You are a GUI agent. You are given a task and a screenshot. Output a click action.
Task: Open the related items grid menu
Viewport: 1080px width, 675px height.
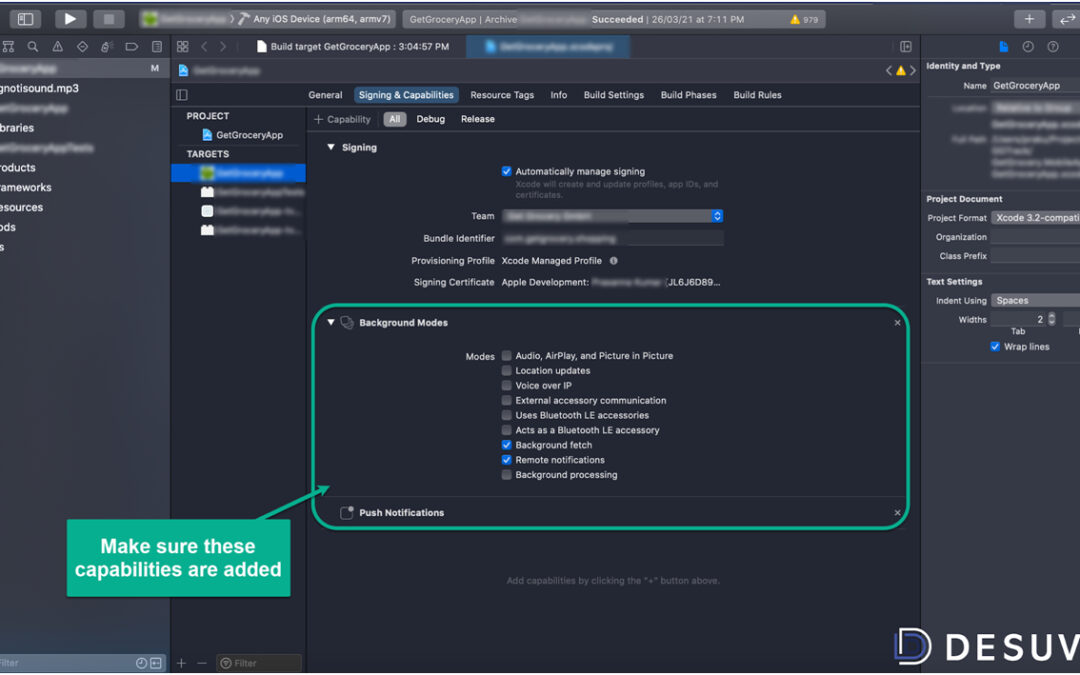[x=183, y=47]
